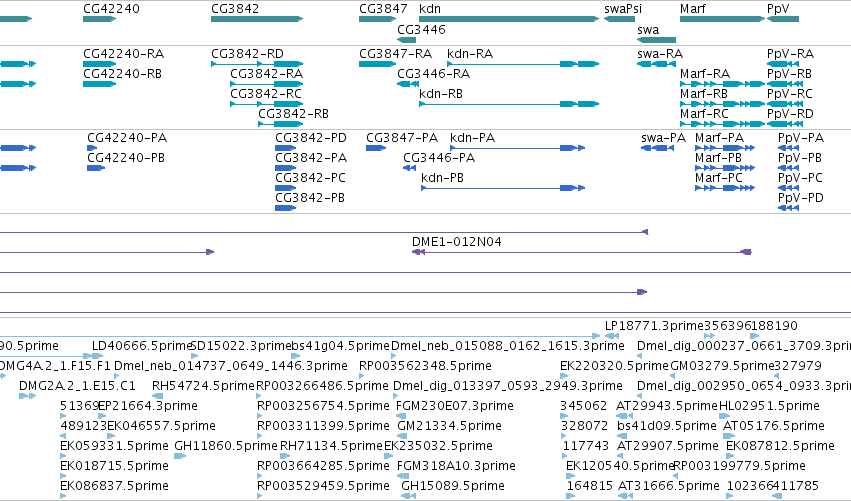This screenshot has height=501, width=851.
Task: Select the kdn gene span
Action: pyautogui.click(x=509, y=19)
